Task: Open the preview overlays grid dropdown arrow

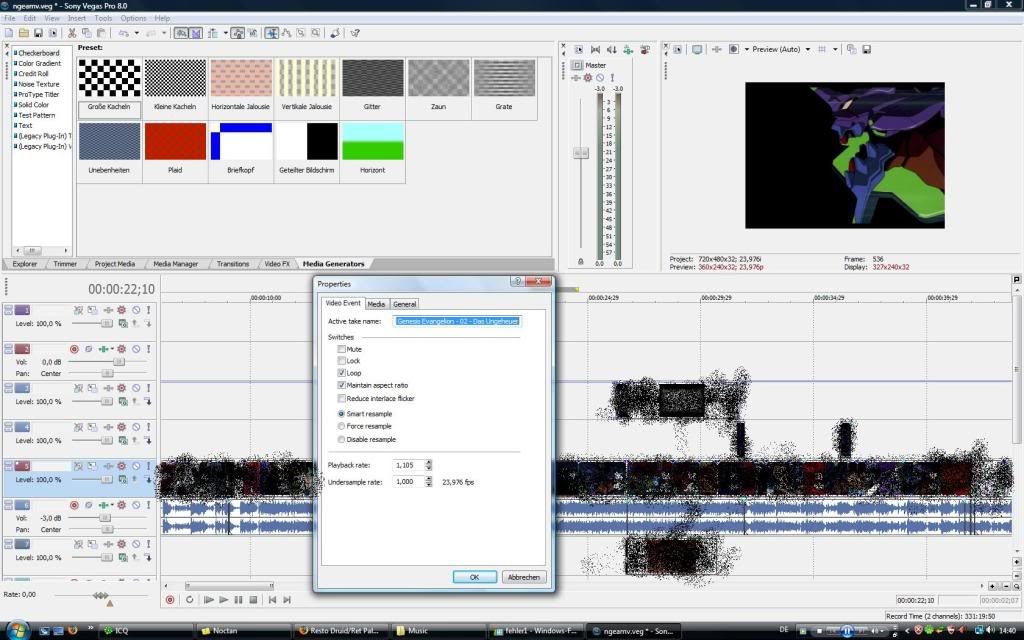Action: click(x=835, y=49)
